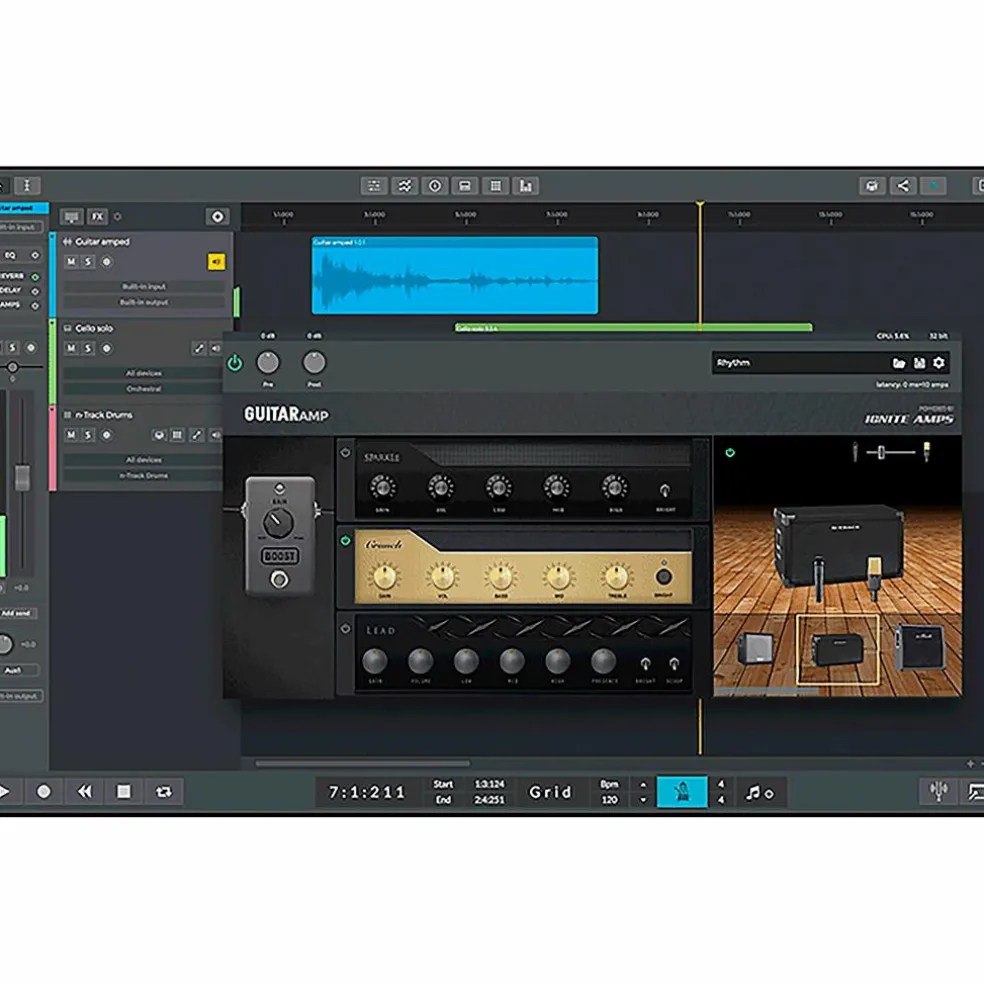
Task: Arm recording on the Guitar amped track
Action: 107,262
